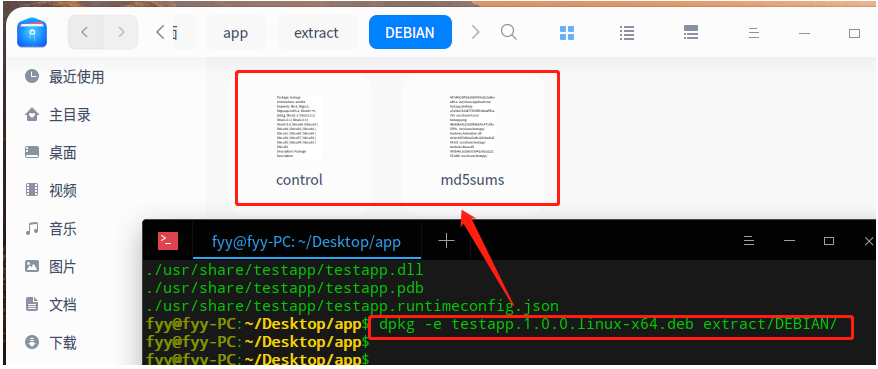Click the terminal app icon
This screenshot has height=369, width=878.
[168, 241]
